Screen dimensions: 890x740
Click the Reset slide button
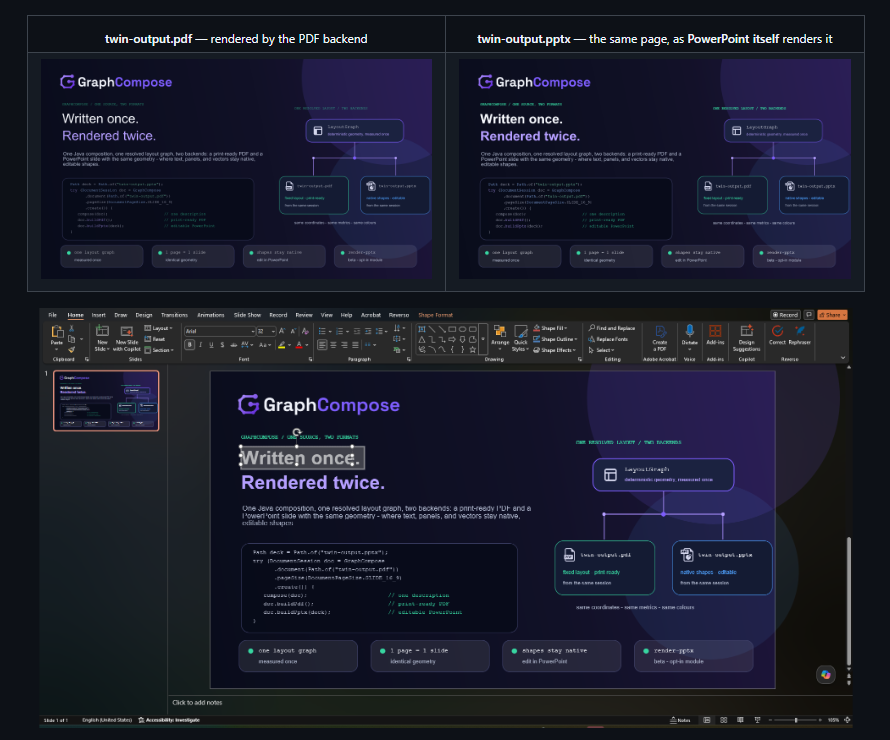[x=154, y=339]
